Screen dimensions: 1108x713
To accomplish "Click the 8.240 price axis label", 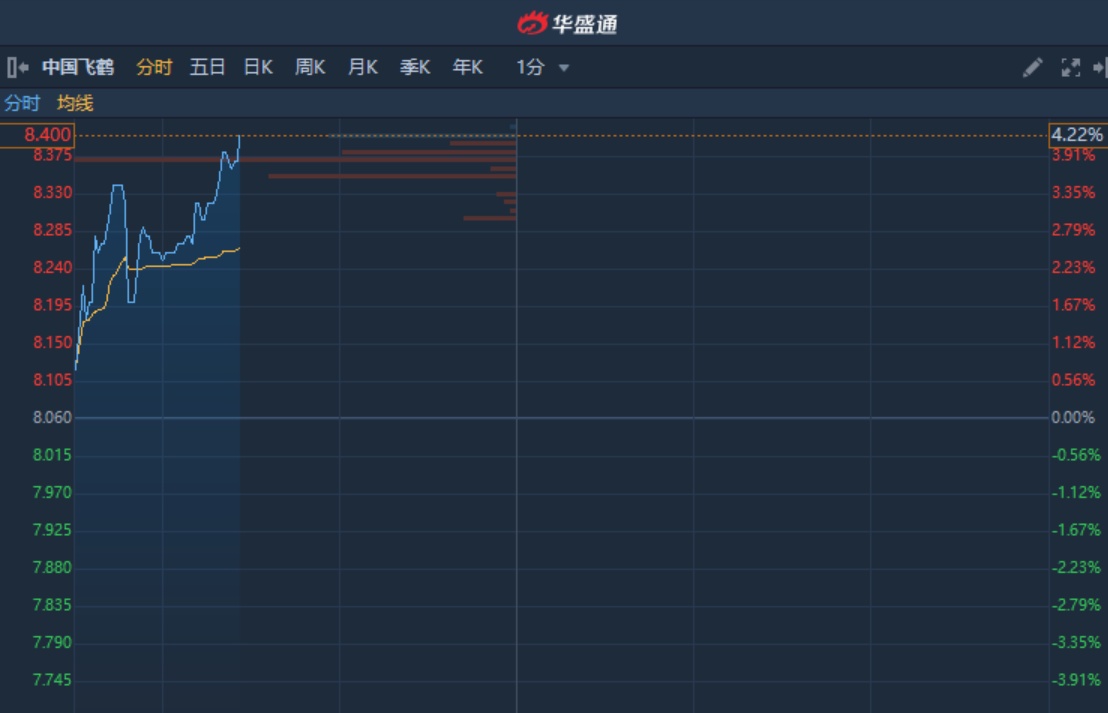I will pos(52,267).
